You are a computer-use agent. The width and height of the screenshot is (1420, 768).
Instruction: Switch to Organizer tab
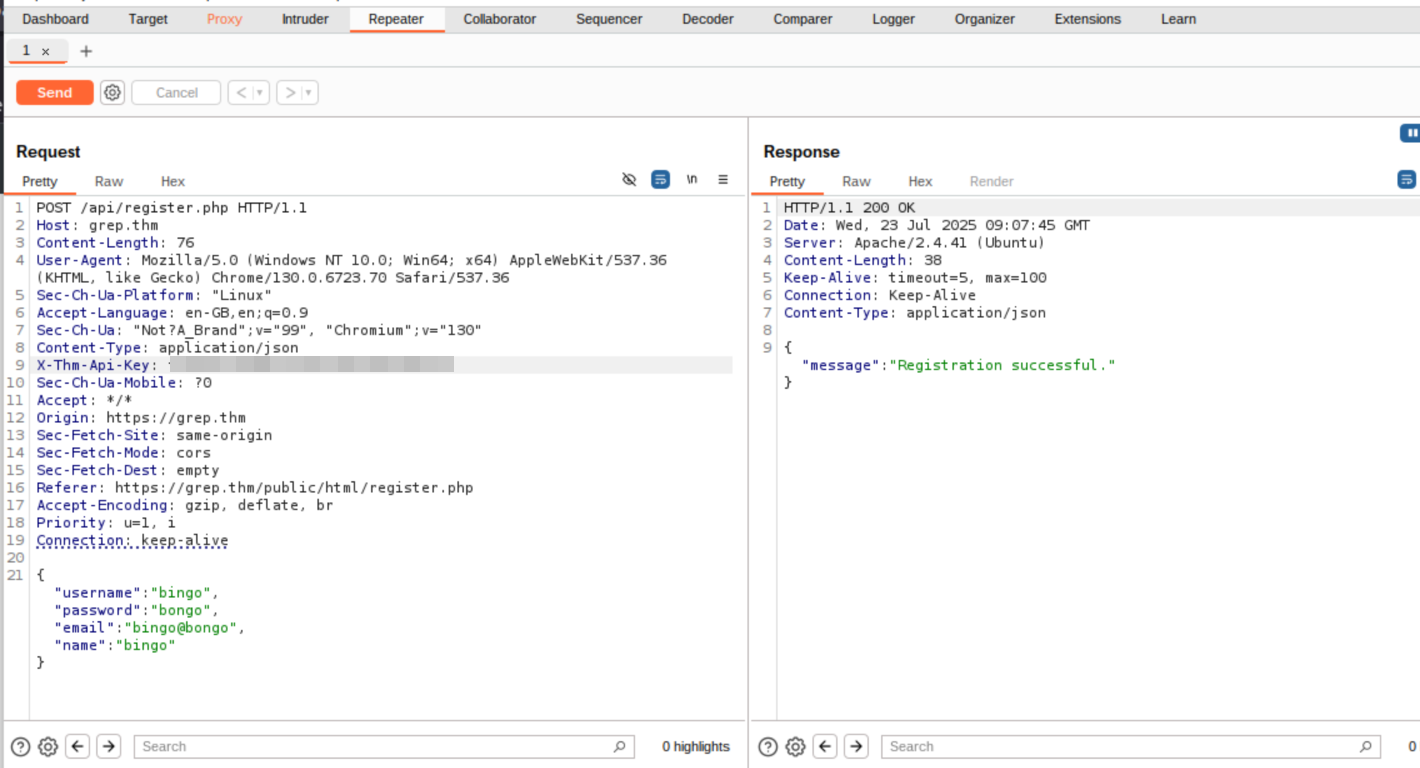(985, 19)
